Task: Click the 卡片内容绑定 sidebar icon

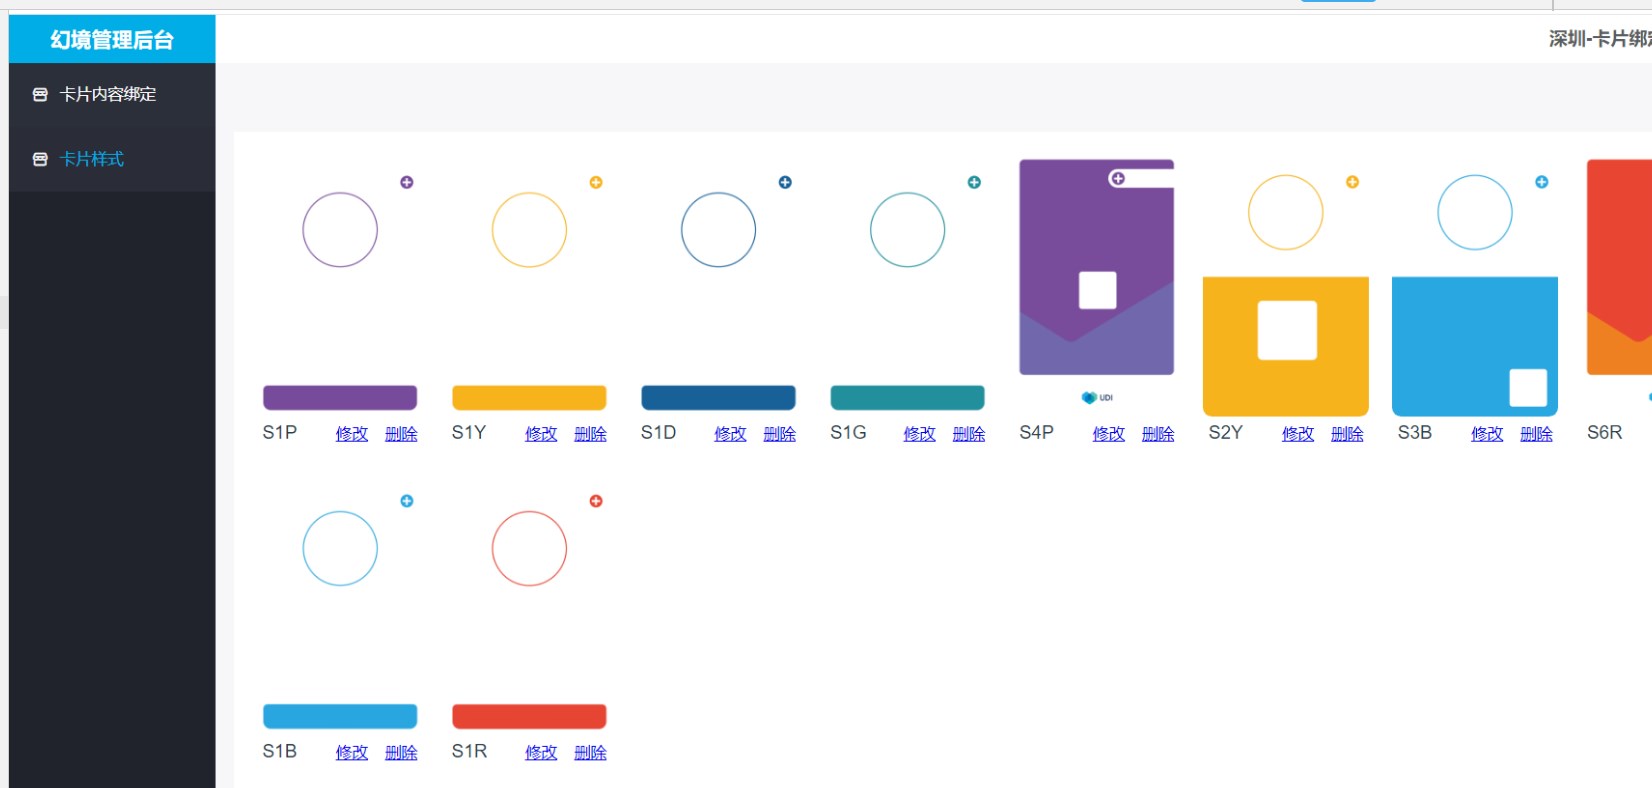Action: coord(40,94)
